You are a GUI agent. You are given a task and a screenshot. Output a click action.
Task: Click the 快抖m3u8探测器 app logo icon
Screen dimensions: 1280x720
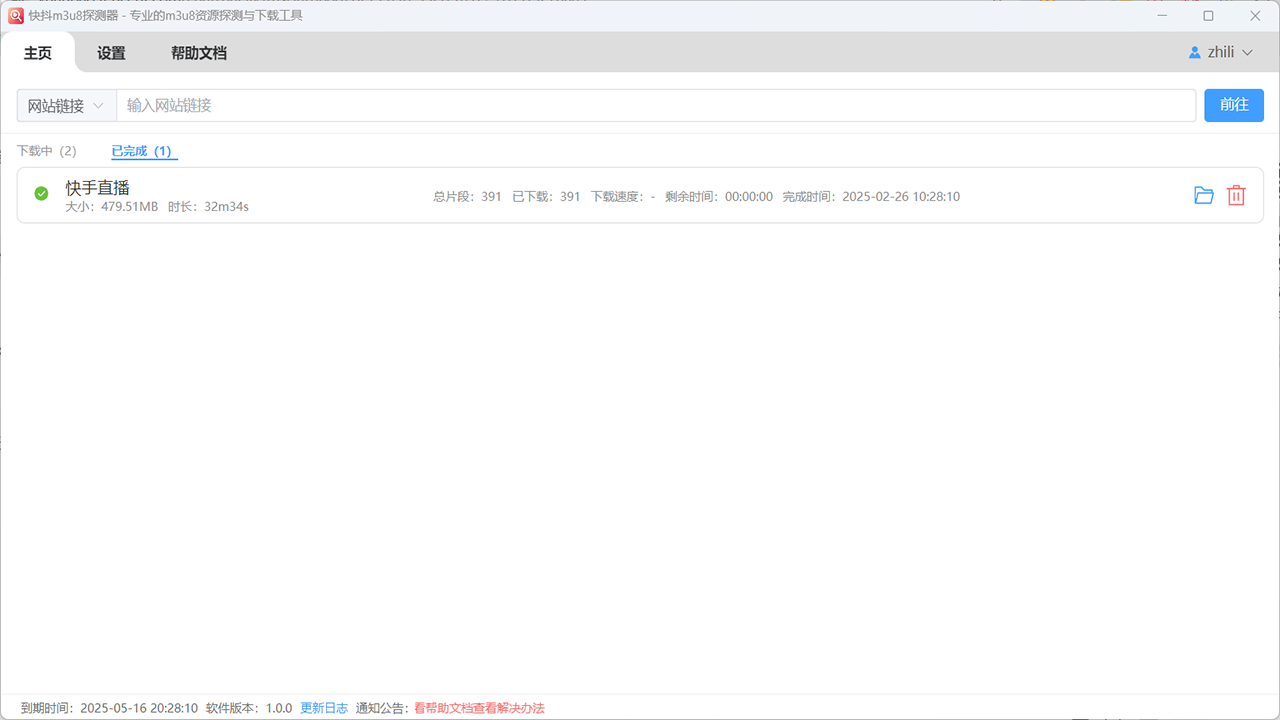pos(15,15)
